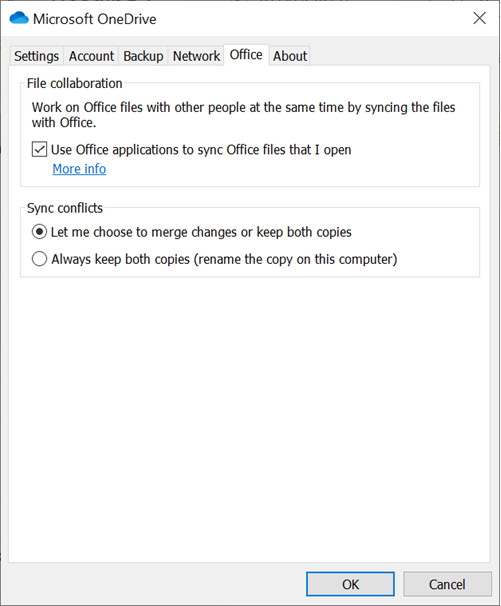Screen dimensions: 501x606
Task: Switch to the Settings tab
Action: coord(36,56)
